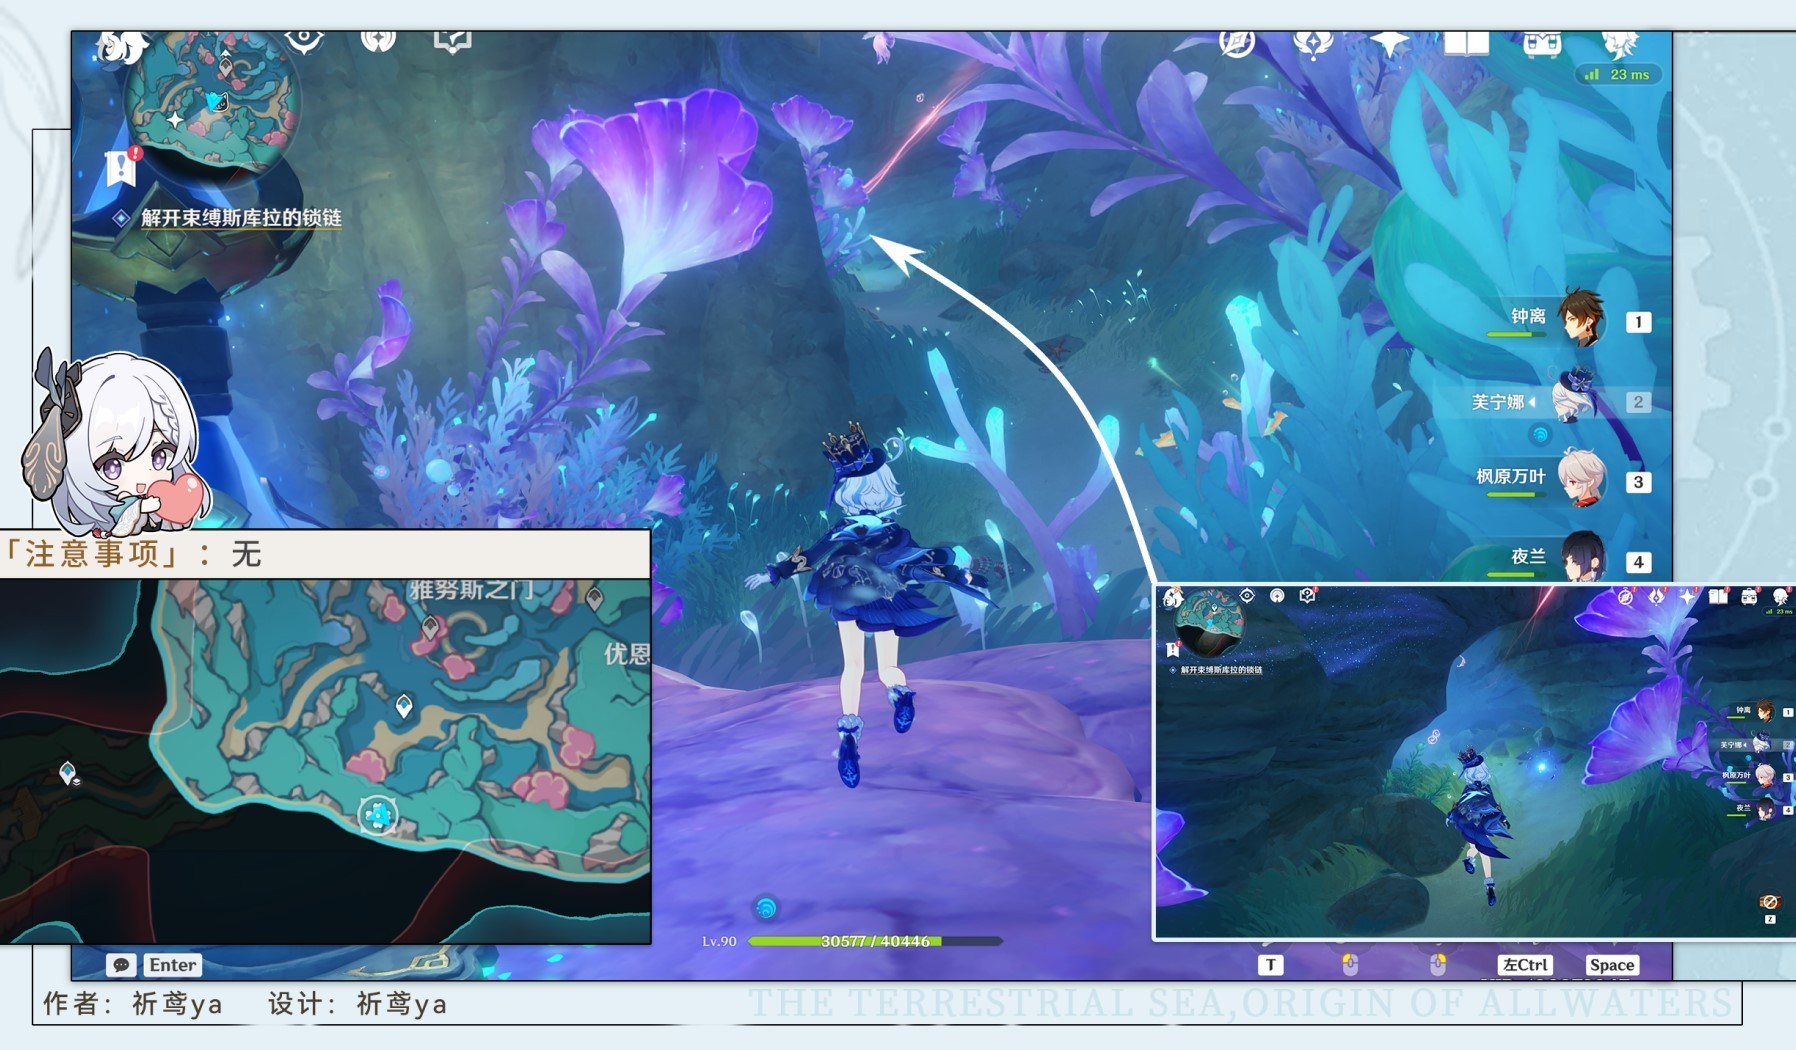This screenshot has height=1050, width=1796.
Task: Open the Battle Pass winged emblem icon
Action: tap(1313, 43)
